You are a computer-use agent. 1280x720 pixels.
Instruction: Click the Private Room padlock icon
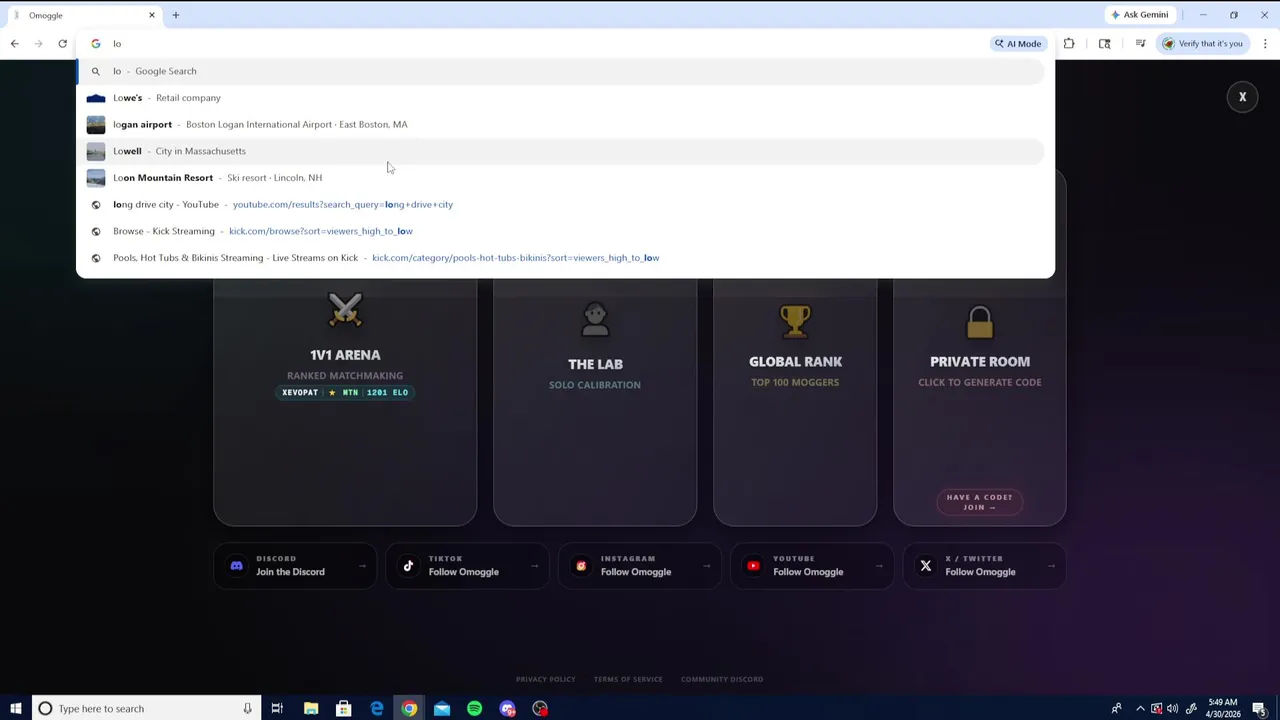[x=980, y=322]
